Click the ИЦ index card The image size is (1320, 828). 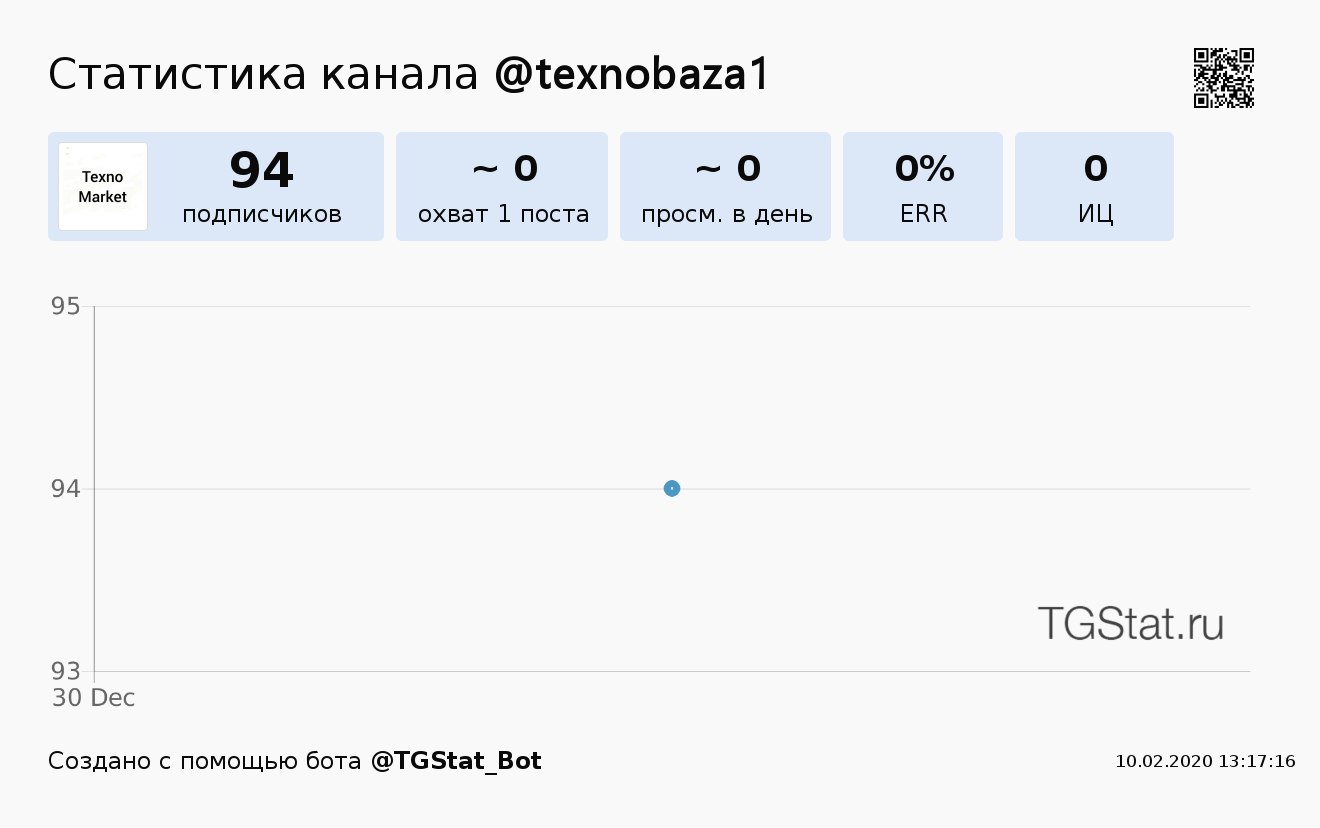1094,186
